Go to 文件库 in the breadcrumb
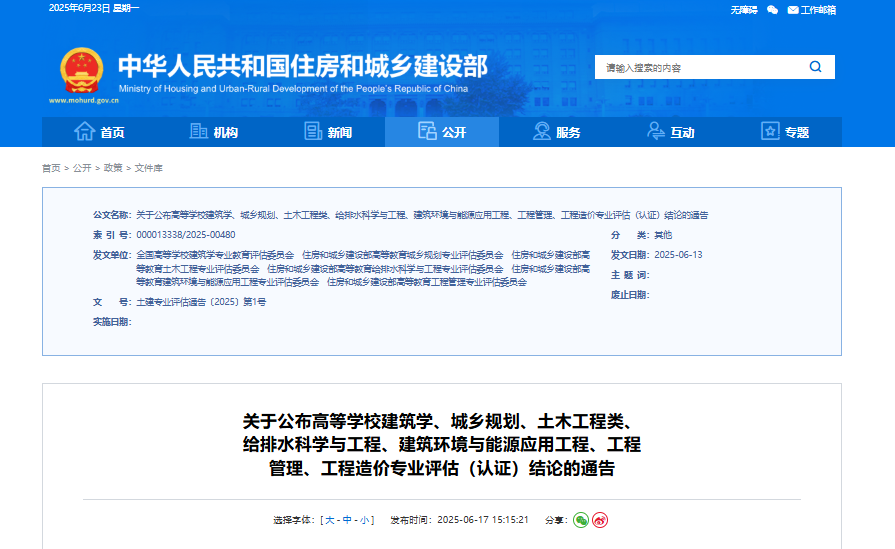Image resolution: width=895 pixels, height=549 pixels. 148,168
